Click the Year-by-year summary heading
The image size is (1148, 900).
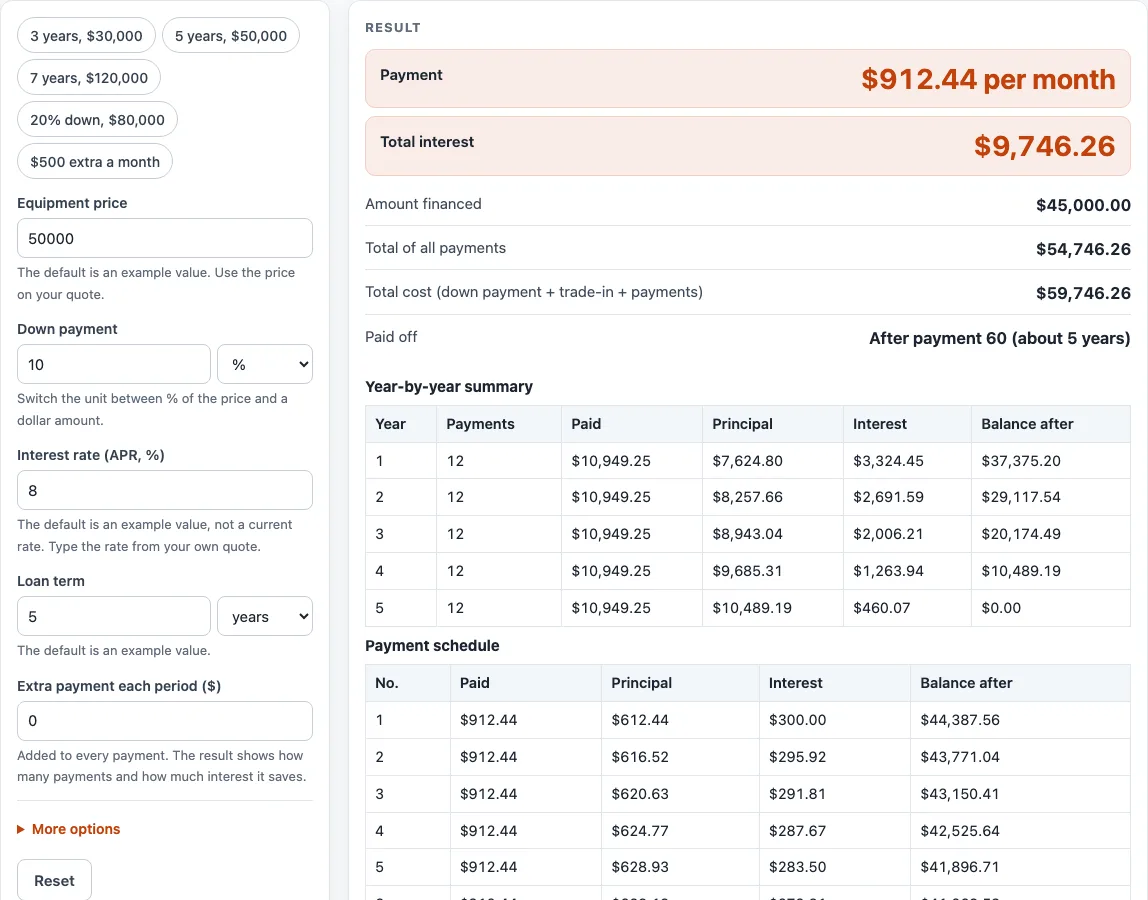449,387
